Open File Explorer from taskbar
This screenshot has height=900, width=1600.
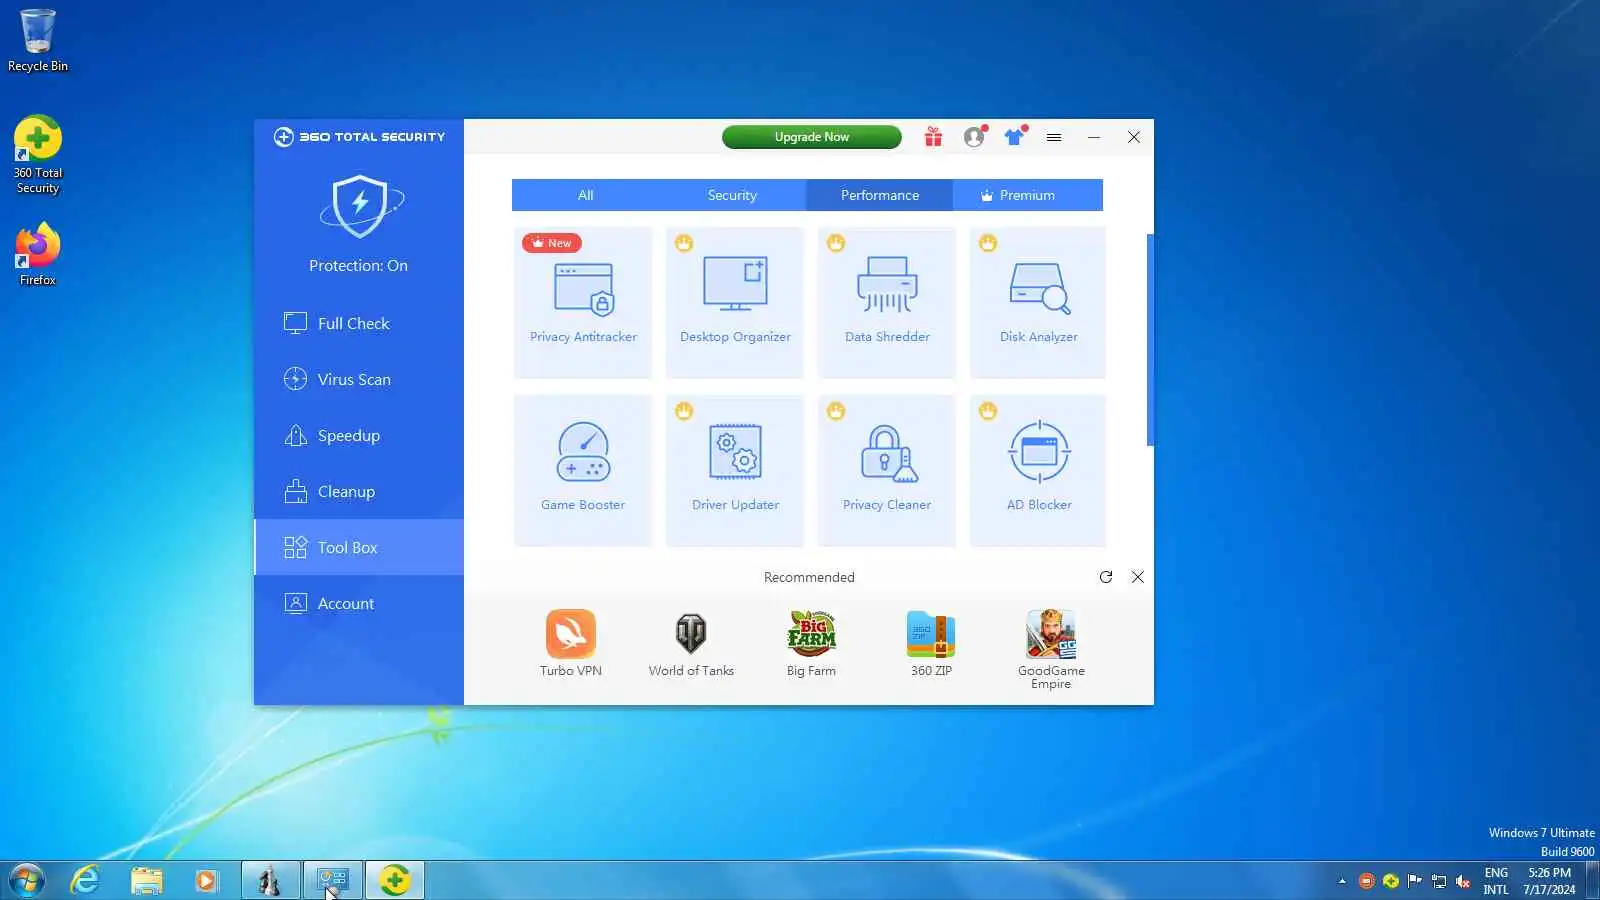[x=147, y=881]
